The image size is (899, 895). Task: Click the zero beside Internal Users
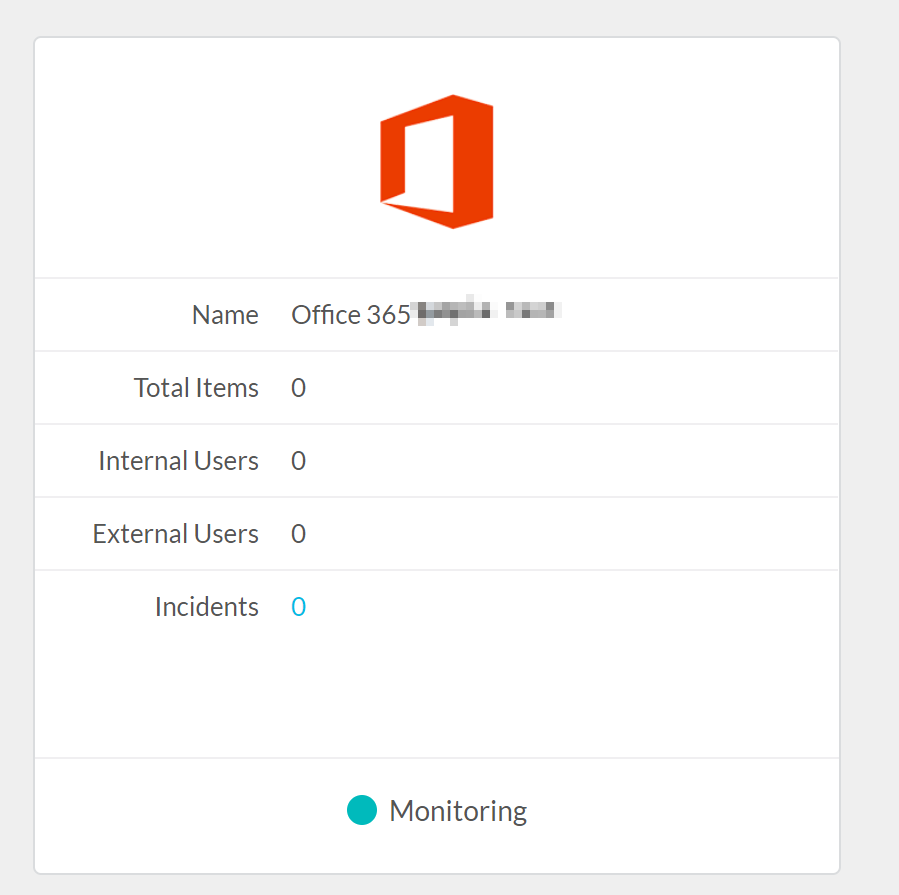click(297, 460)
